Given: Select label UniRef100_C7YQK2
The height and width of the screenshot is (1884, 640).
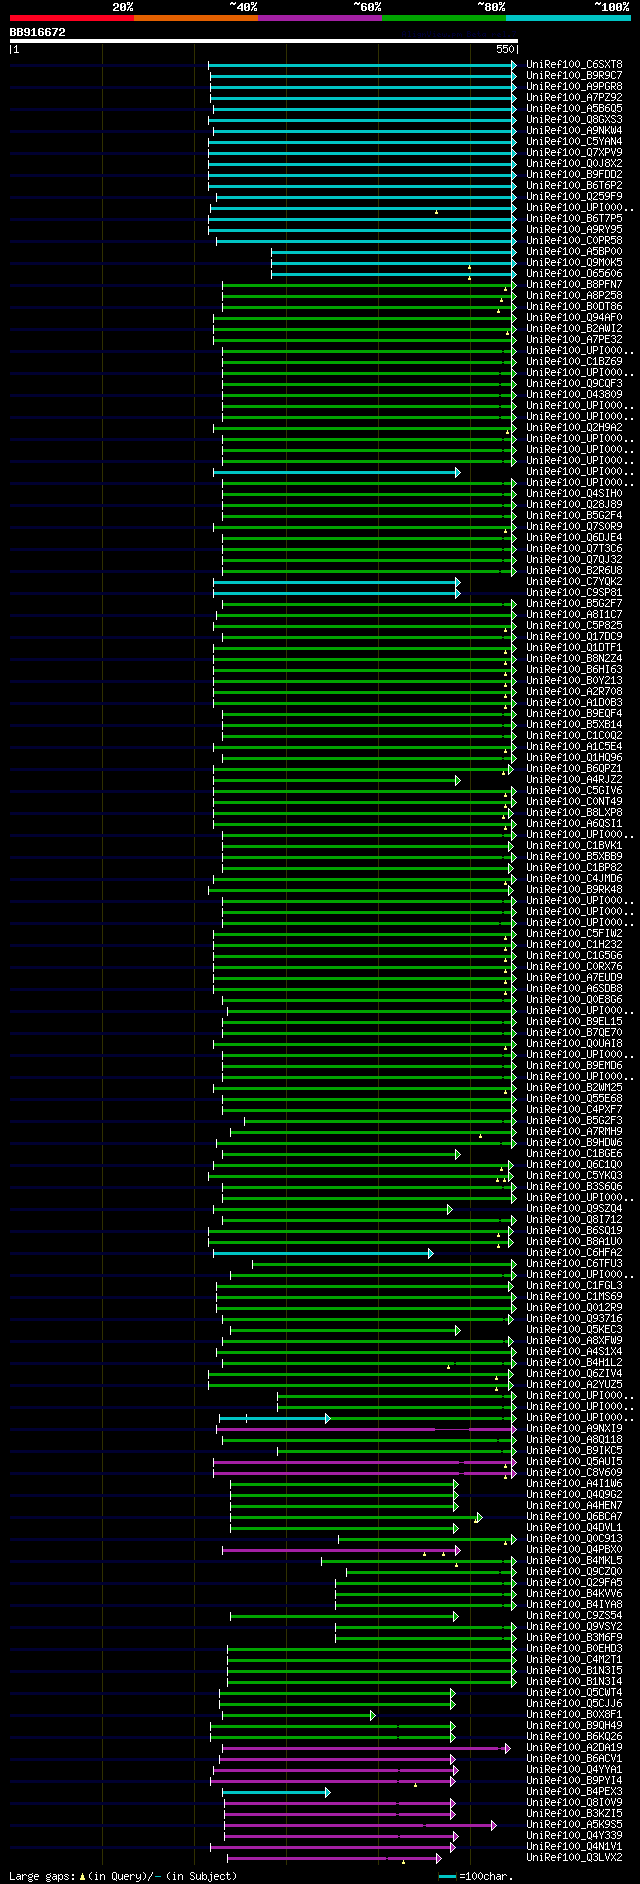Looking at the screenshot, I should click(574, 581).
